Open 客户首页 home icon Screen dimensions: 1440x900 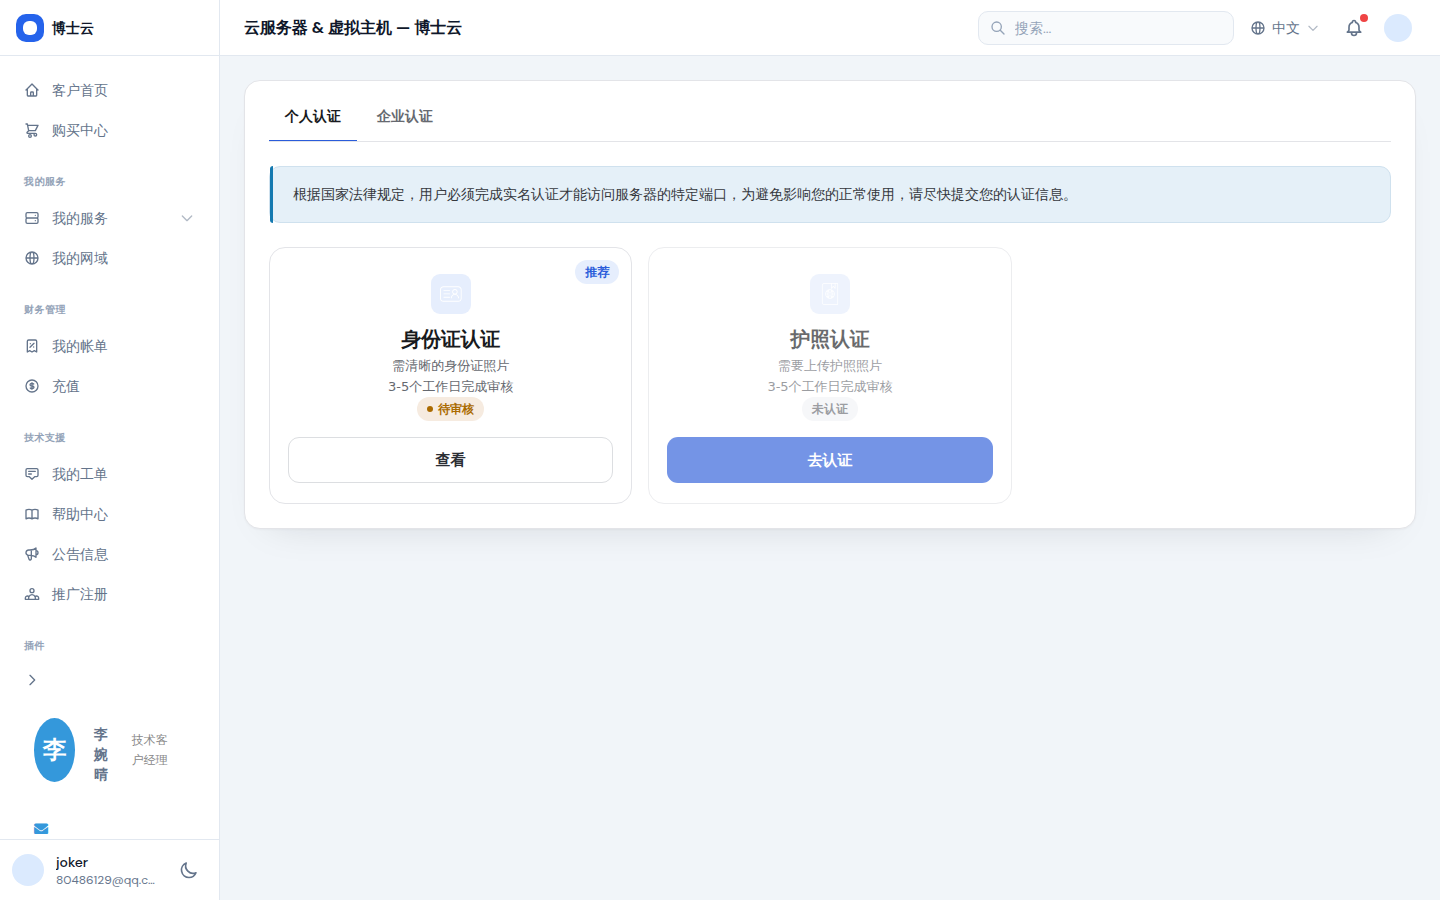[x=32, y=90]
